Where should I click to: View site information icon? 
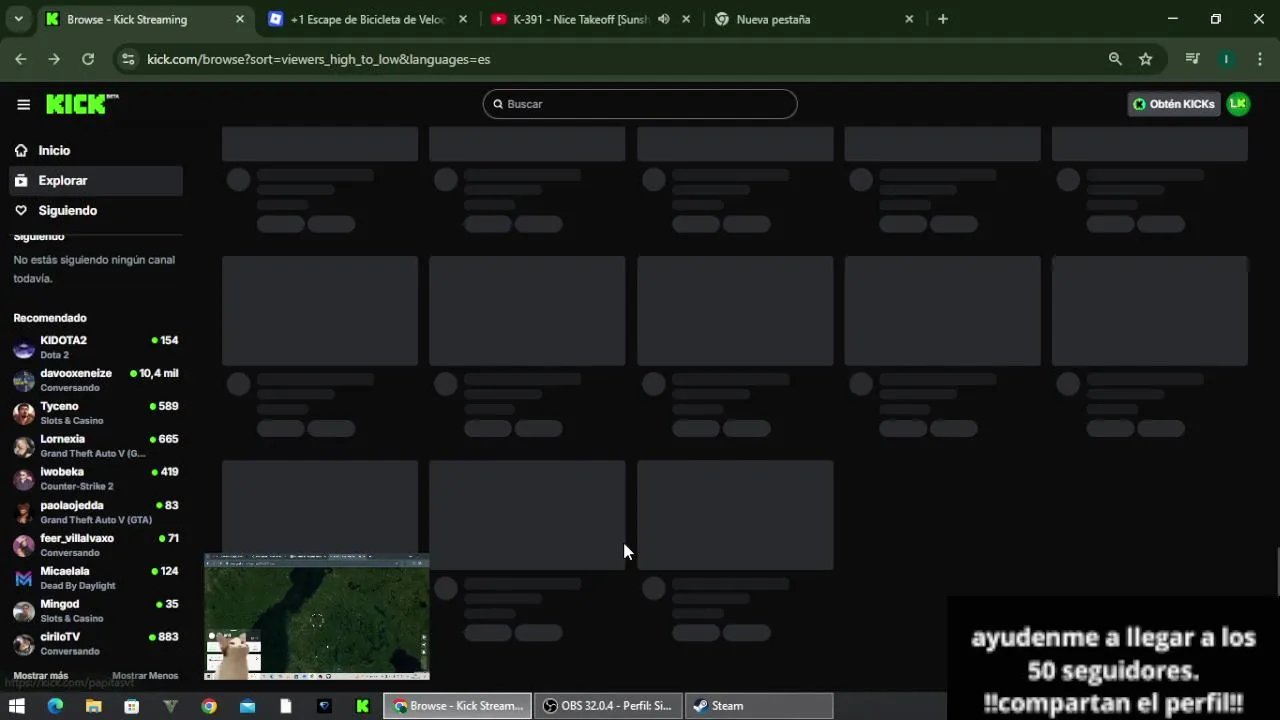[x=128, y=59]
